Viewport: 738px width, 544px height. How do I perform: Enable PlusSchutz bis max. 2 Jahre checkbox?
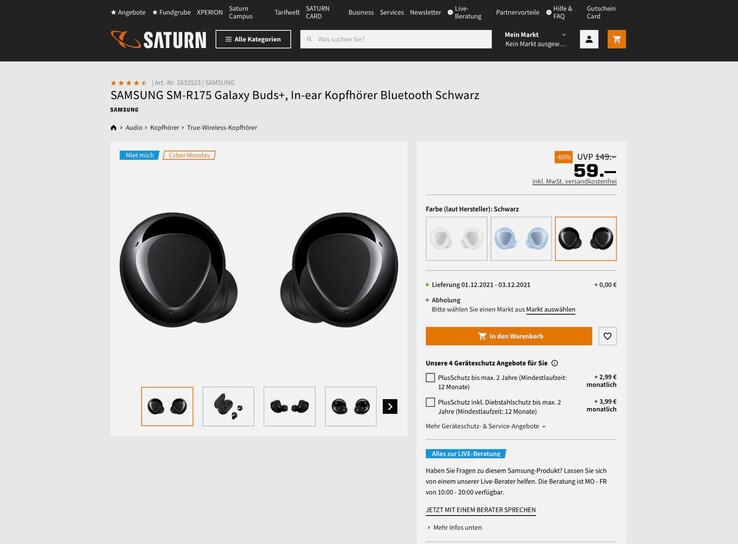point(430,377)
